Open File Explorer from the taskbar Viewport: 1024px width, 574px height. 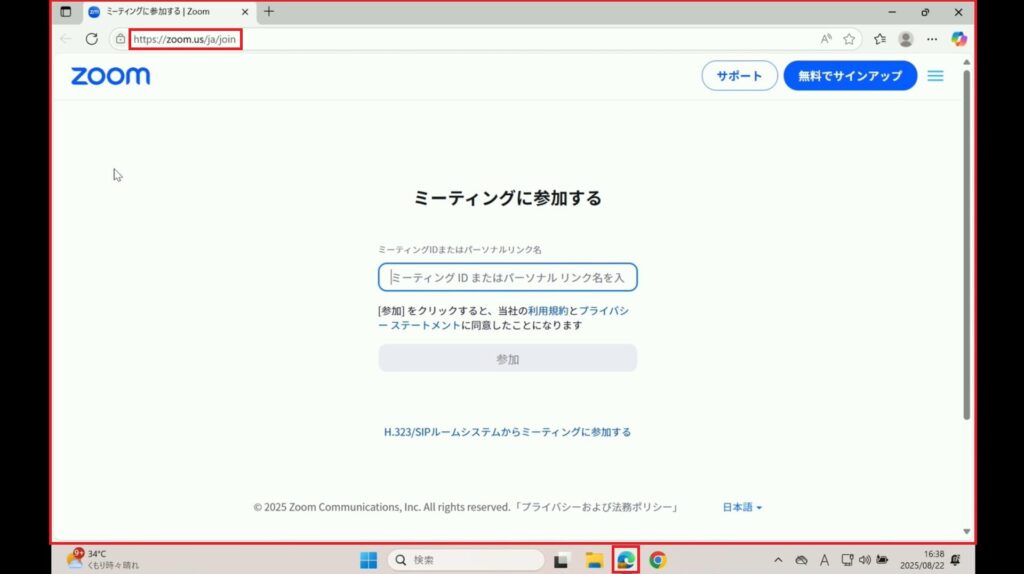click(593, 560)
